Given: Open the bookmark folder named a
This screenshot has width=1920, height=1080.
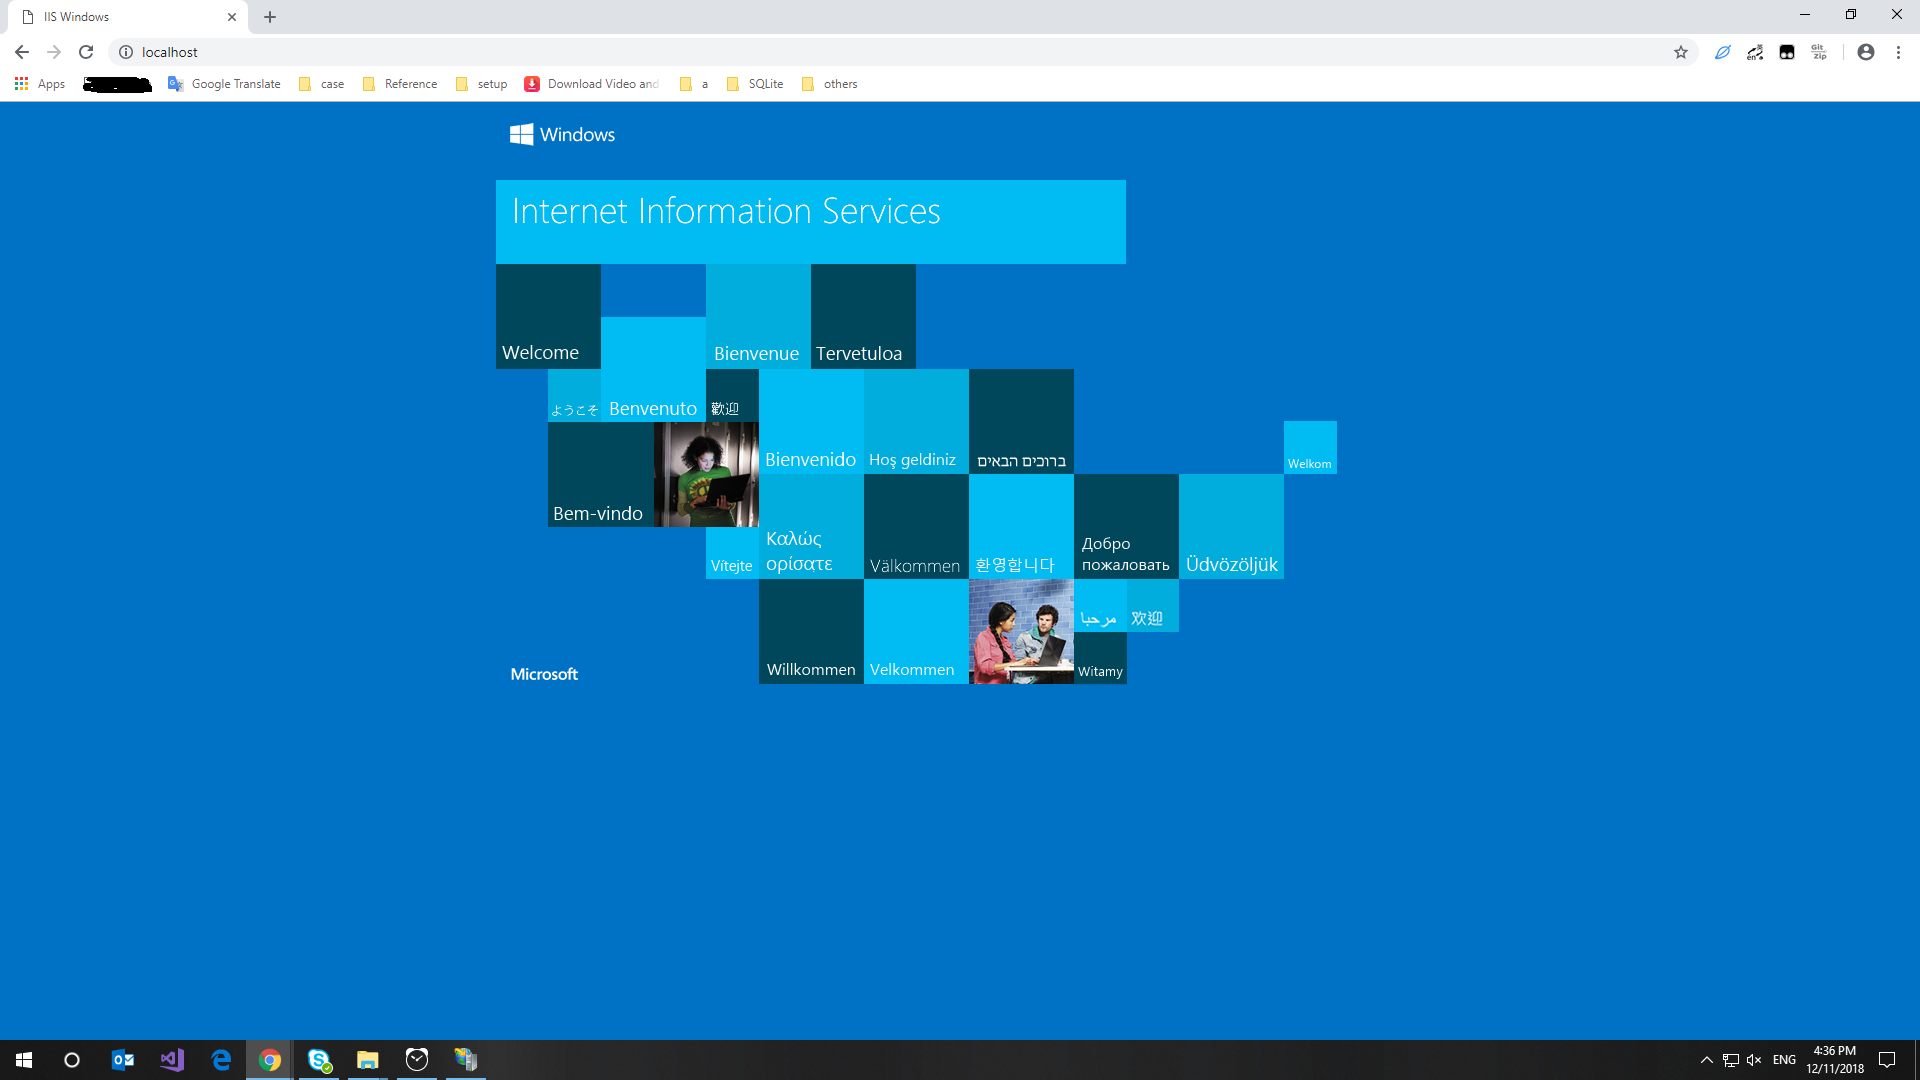Looking at the screenshot, I should (694, 84).
